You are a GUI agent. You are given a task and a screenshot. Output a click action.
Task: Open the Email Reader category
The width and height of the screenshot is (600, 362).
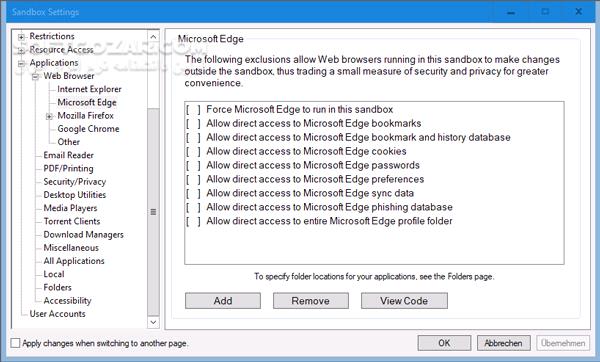tap(68, 155)
